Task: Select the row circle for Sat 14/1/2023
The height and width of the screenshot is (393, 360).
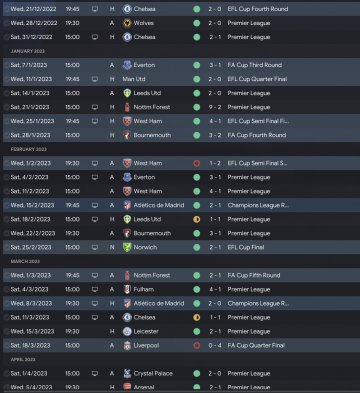Action: click(7, 93)
